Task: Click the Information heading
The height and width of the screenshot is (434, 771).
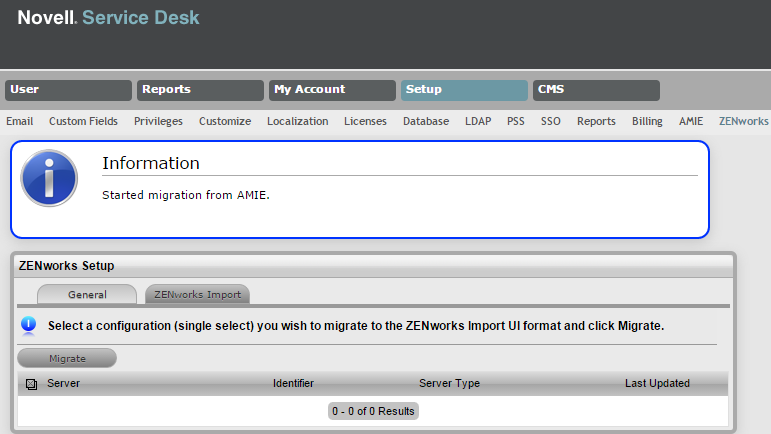Action: coord(150,163)
